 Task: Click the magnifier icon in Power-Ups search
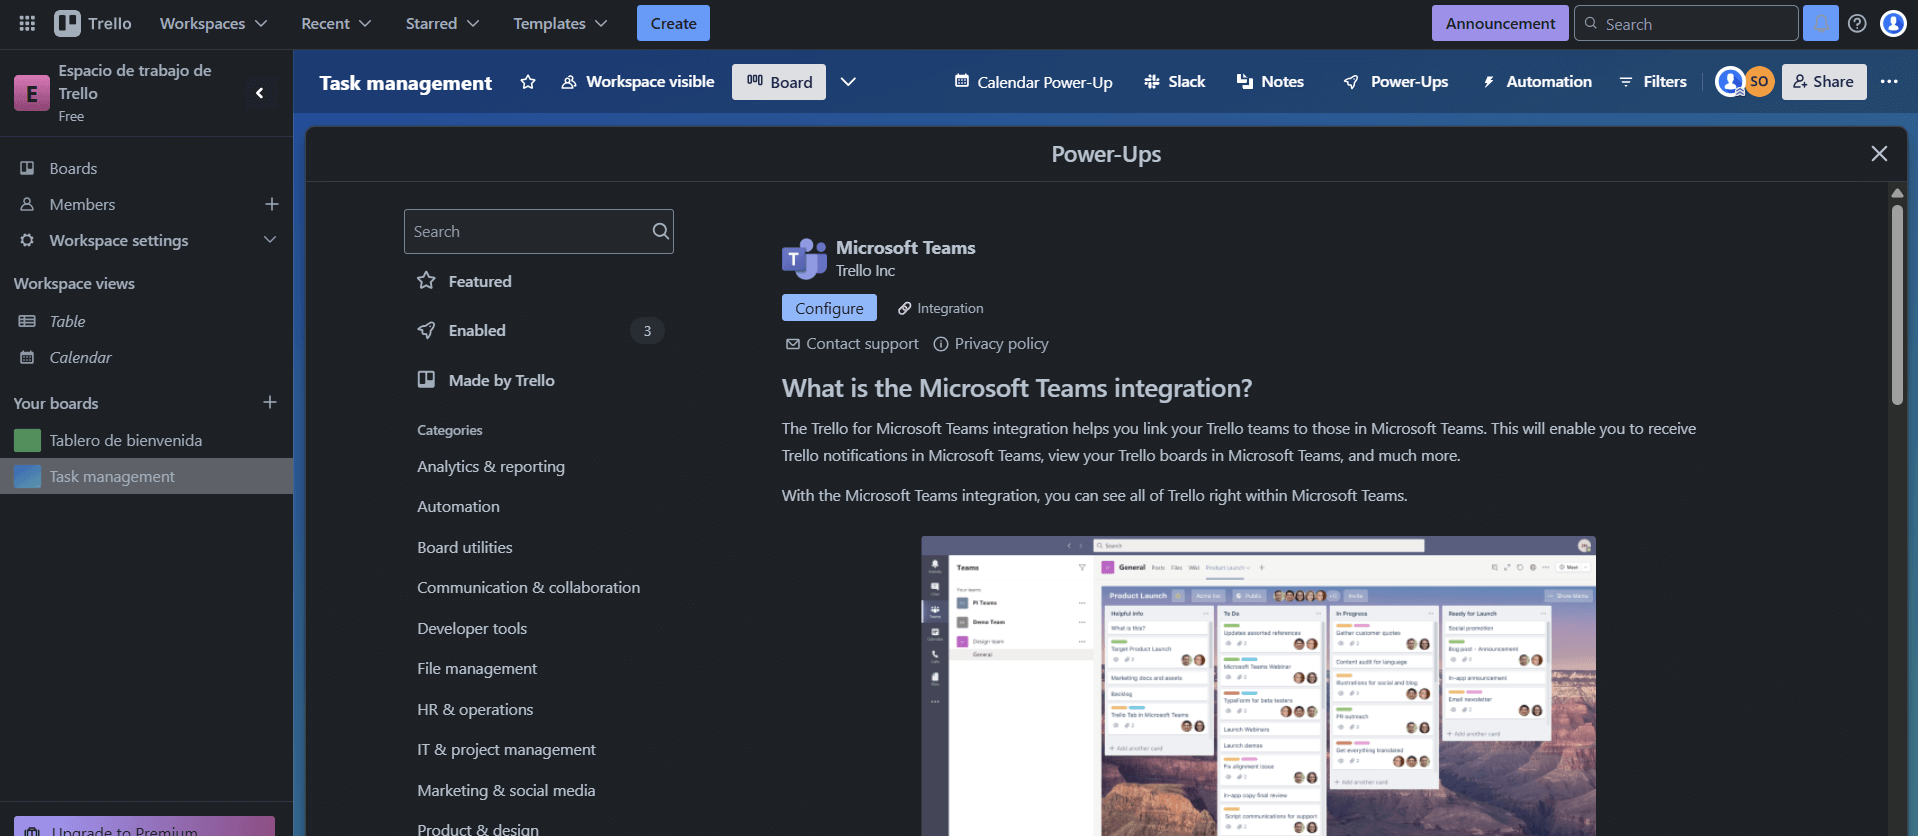(x=660, y=231)
